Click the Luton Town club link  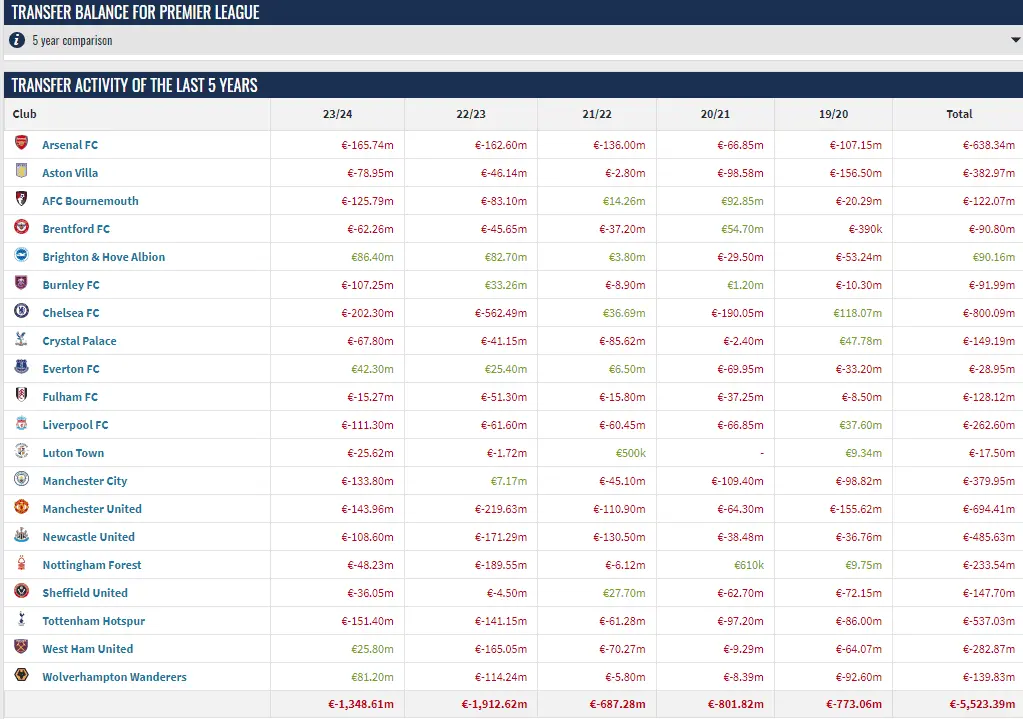point(73,453)
